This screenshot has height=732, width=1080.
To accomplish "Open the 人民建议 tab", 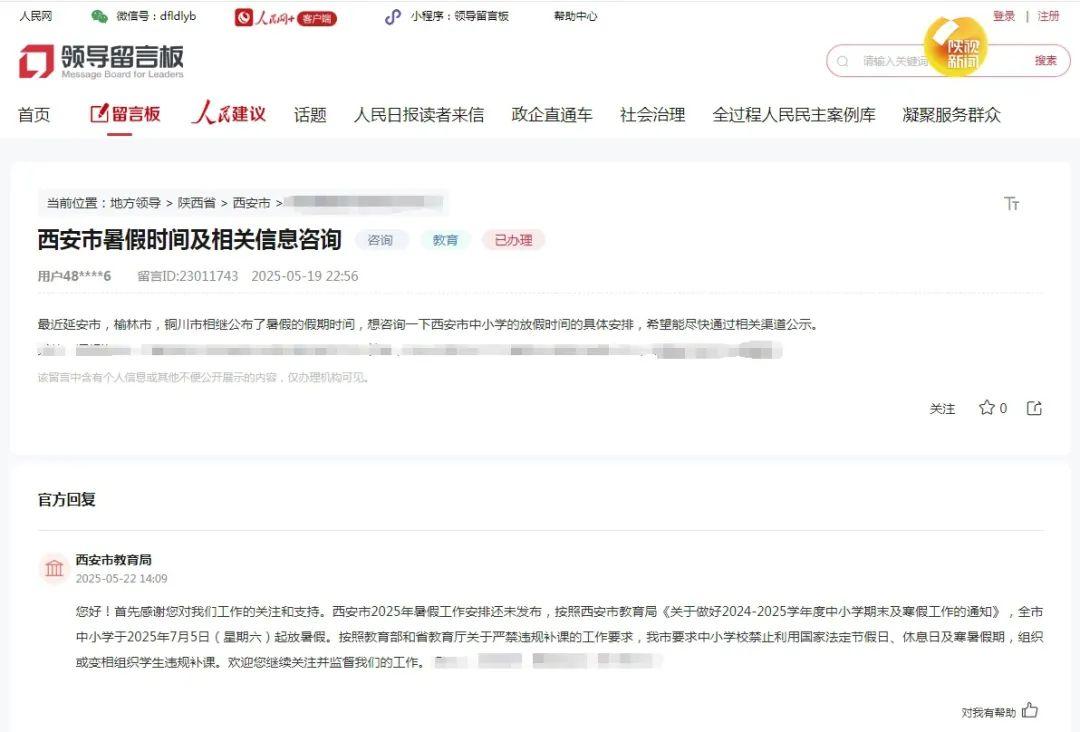I will pos(229,113).
